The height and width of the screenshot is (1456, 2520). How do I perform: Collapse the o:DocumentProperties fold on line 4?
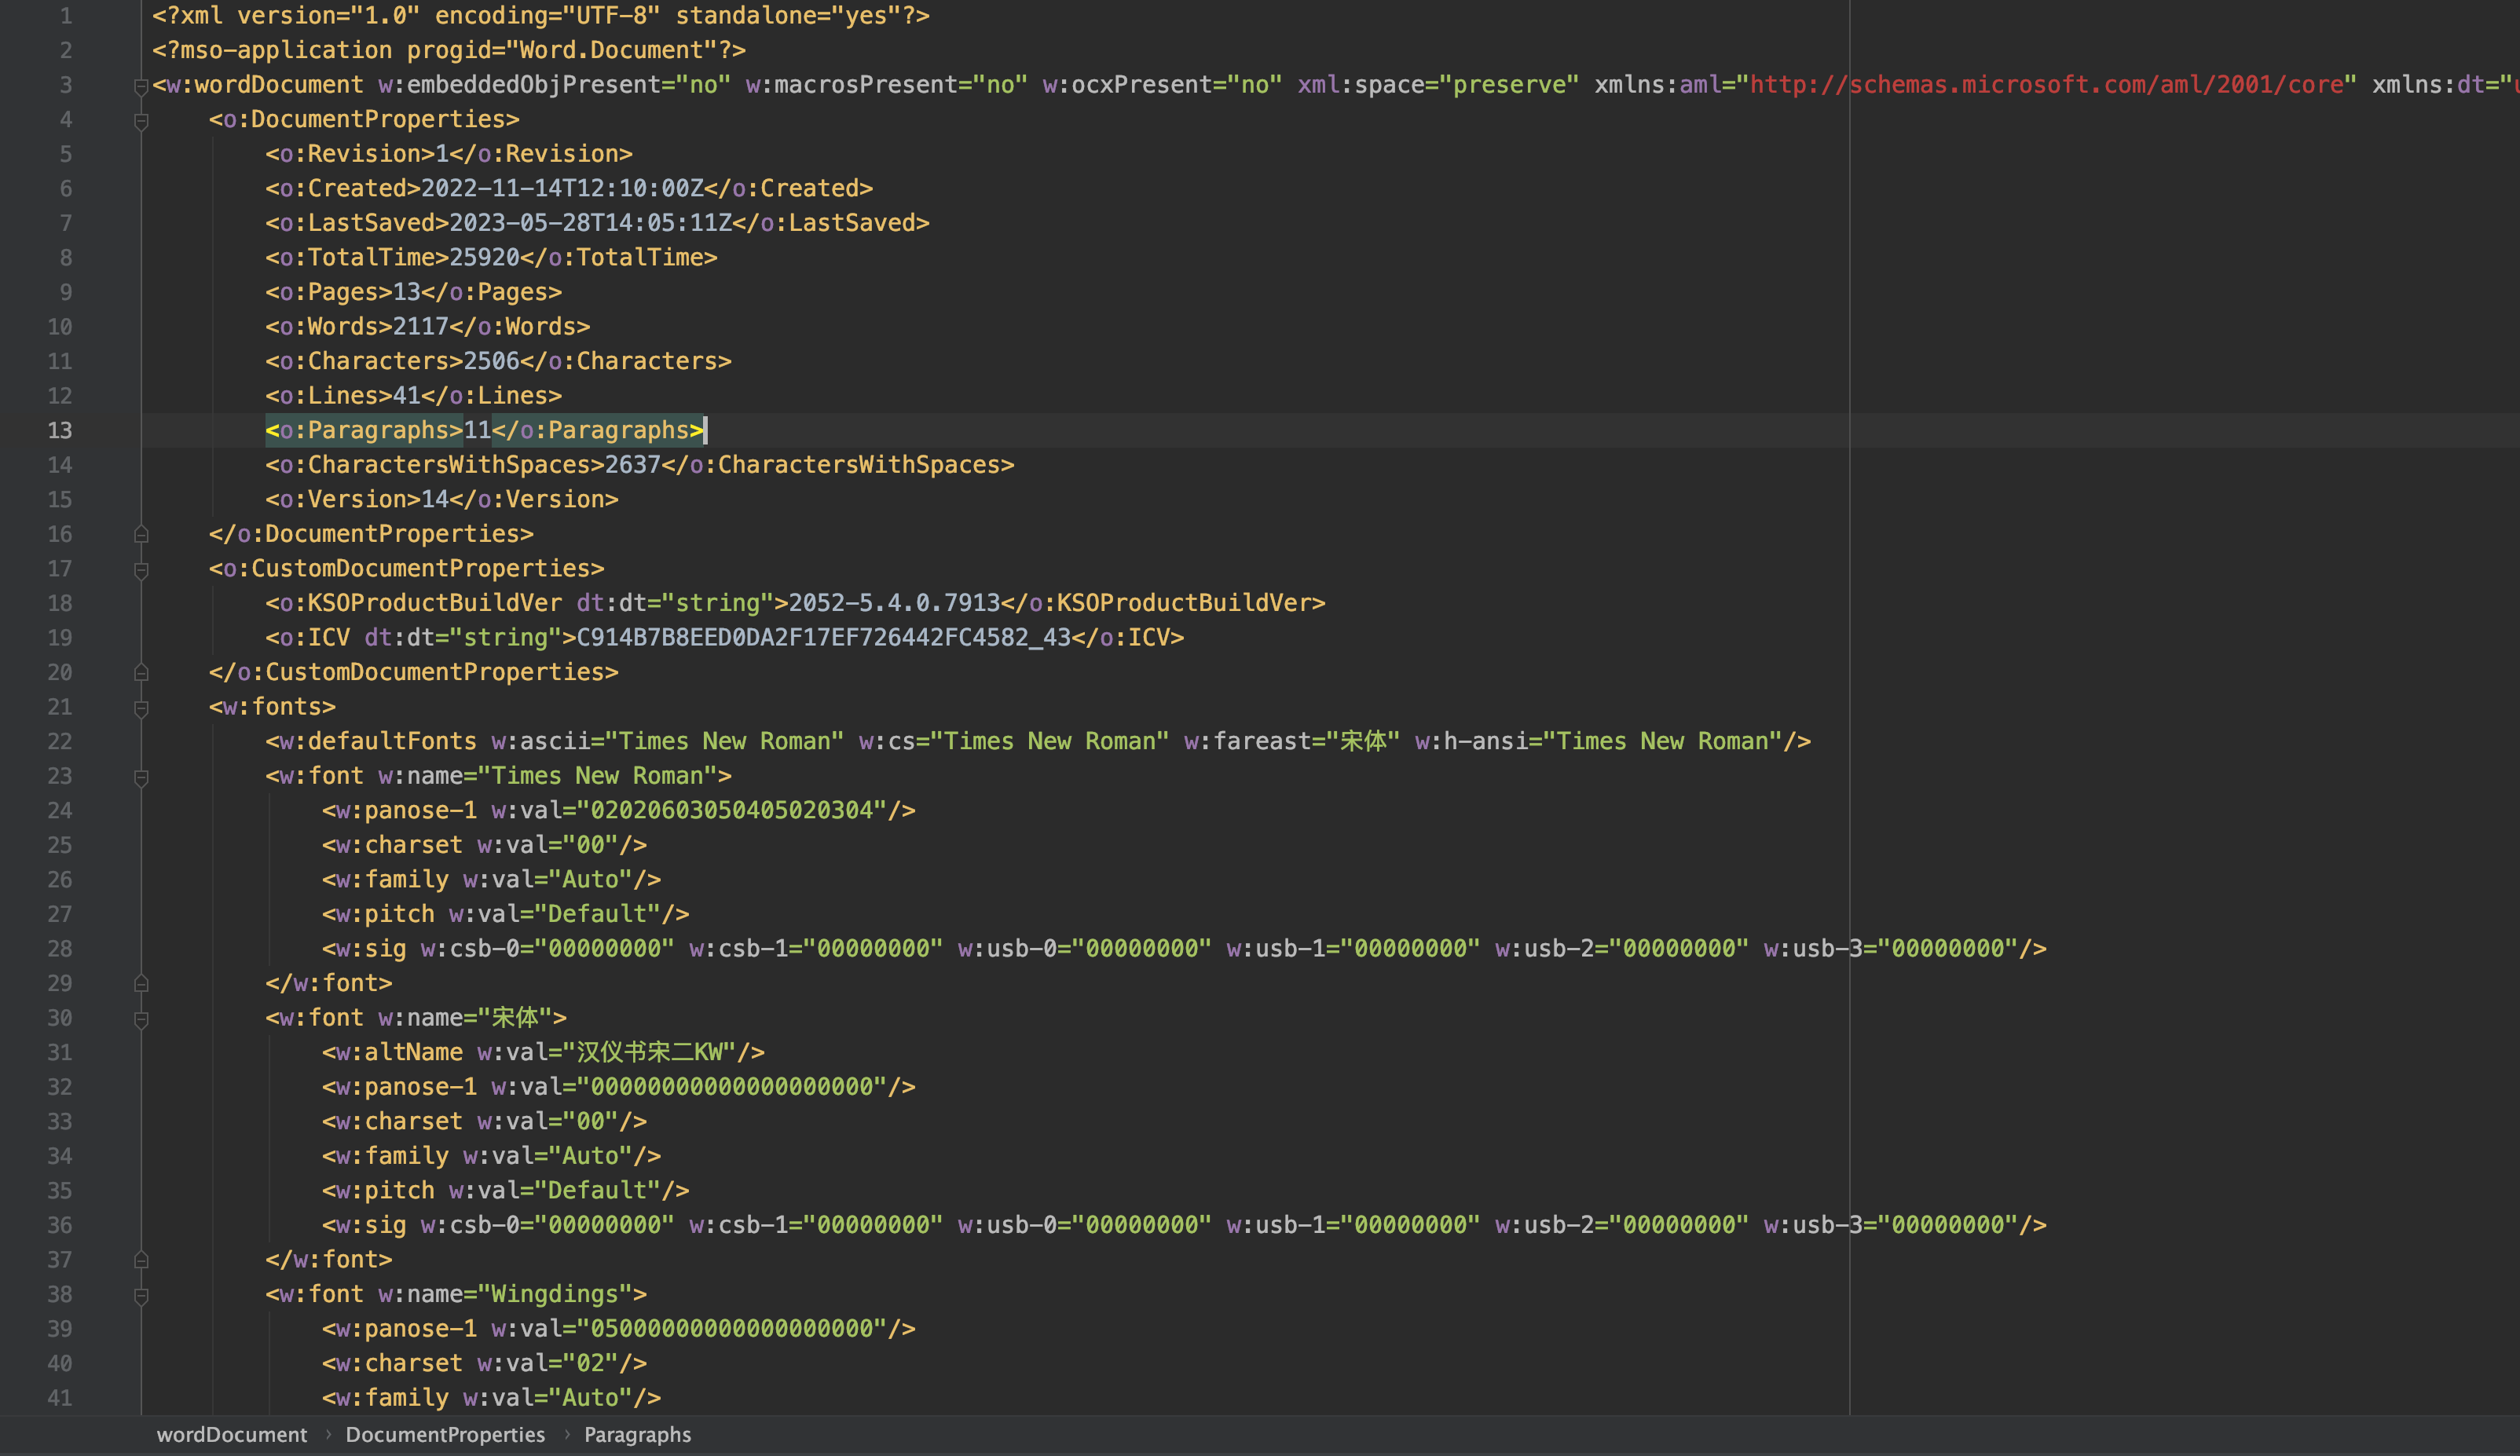click(x=141, y=121)
